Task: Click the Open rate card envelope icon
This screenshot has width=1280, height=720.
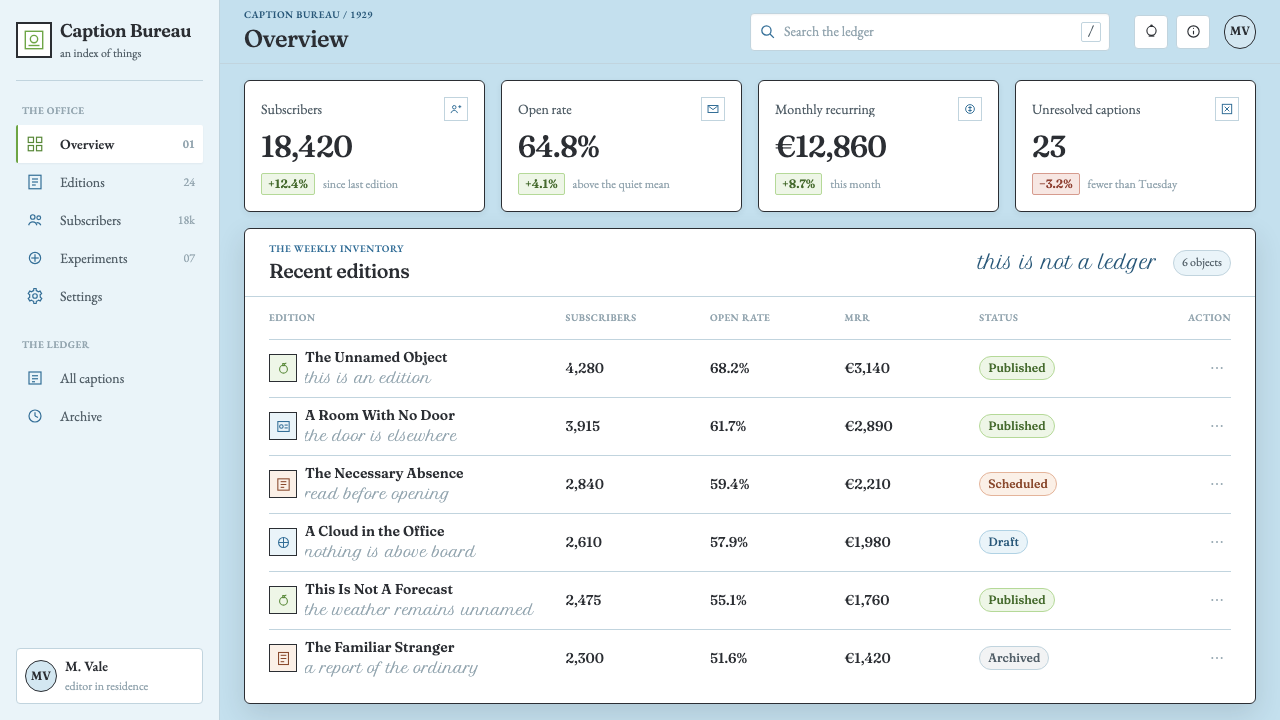Action: [x=713, y=109]
